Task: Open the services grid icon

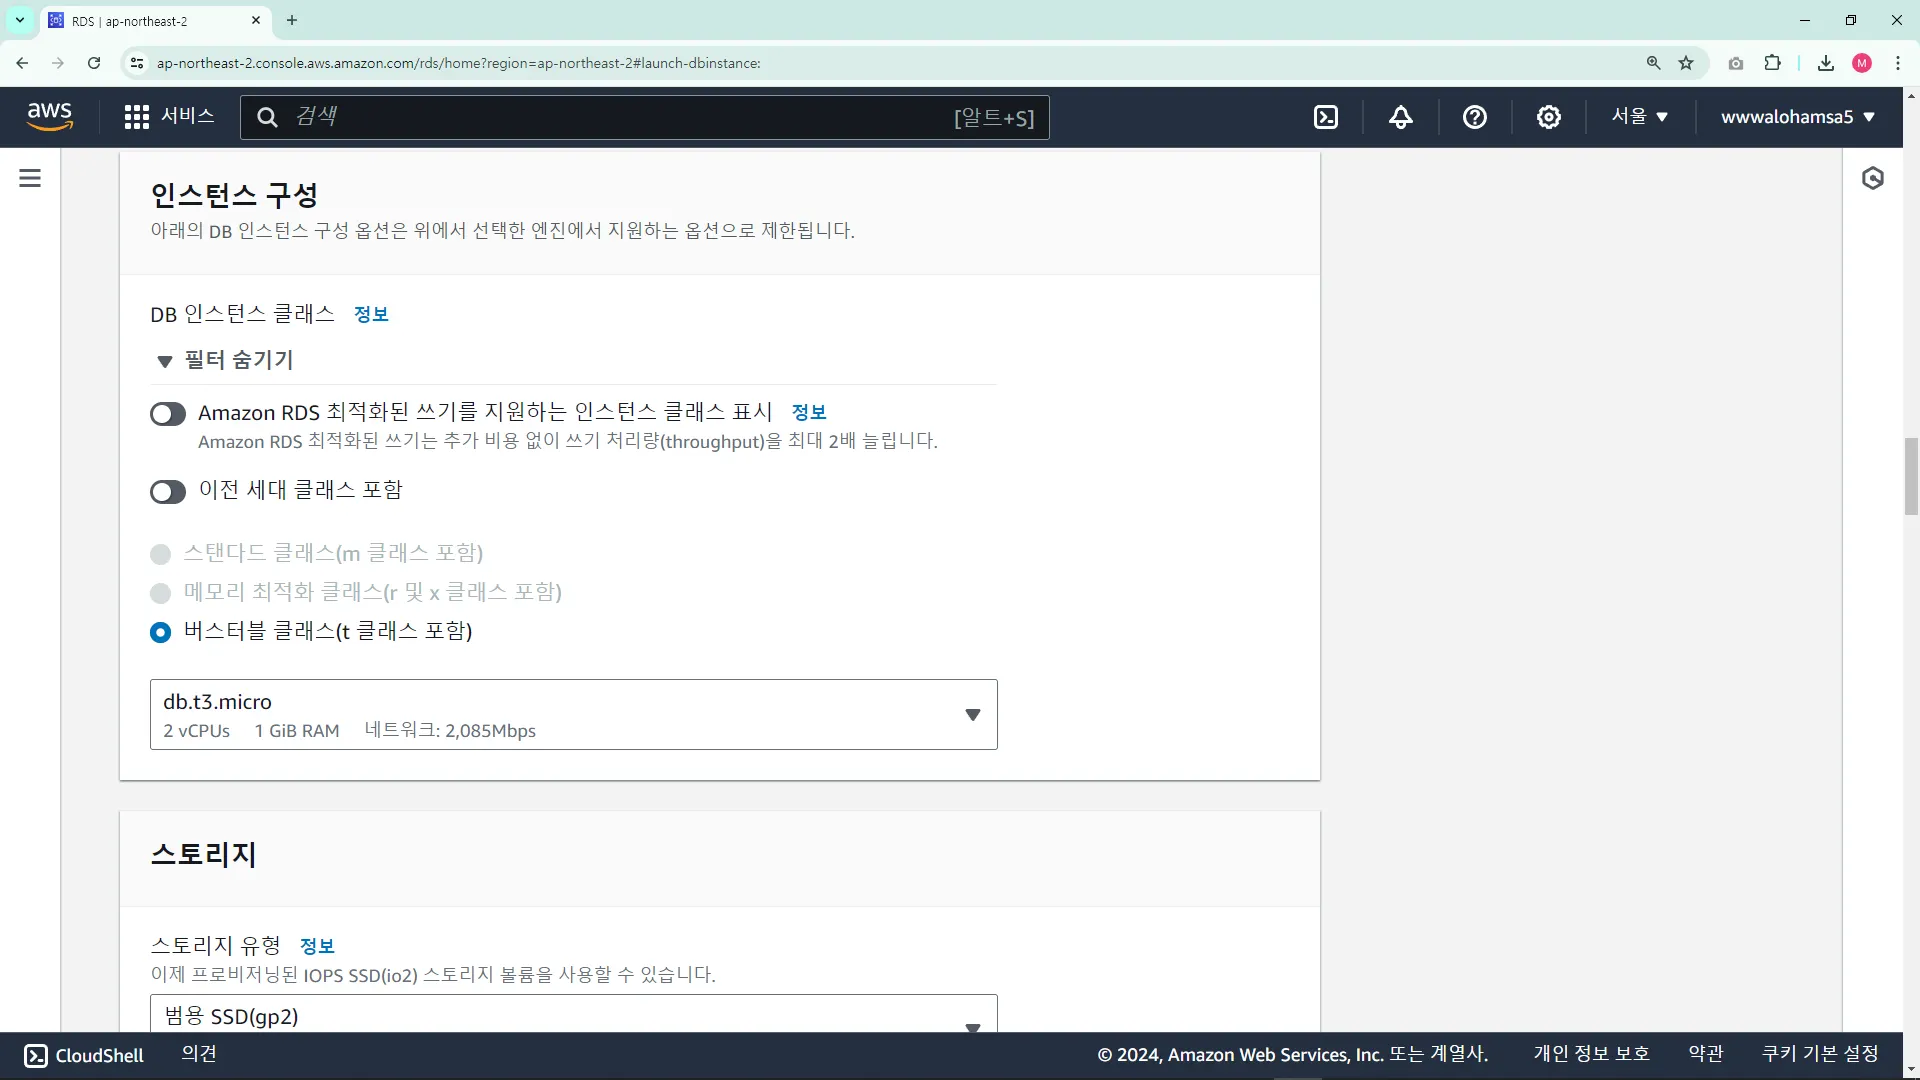Action: click(137, 117)
